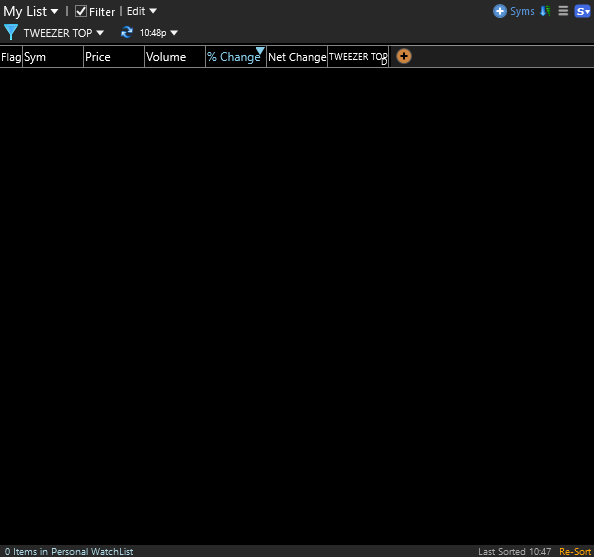Open the TWEEZER TOP filter dropdown

tap(64, 33)
